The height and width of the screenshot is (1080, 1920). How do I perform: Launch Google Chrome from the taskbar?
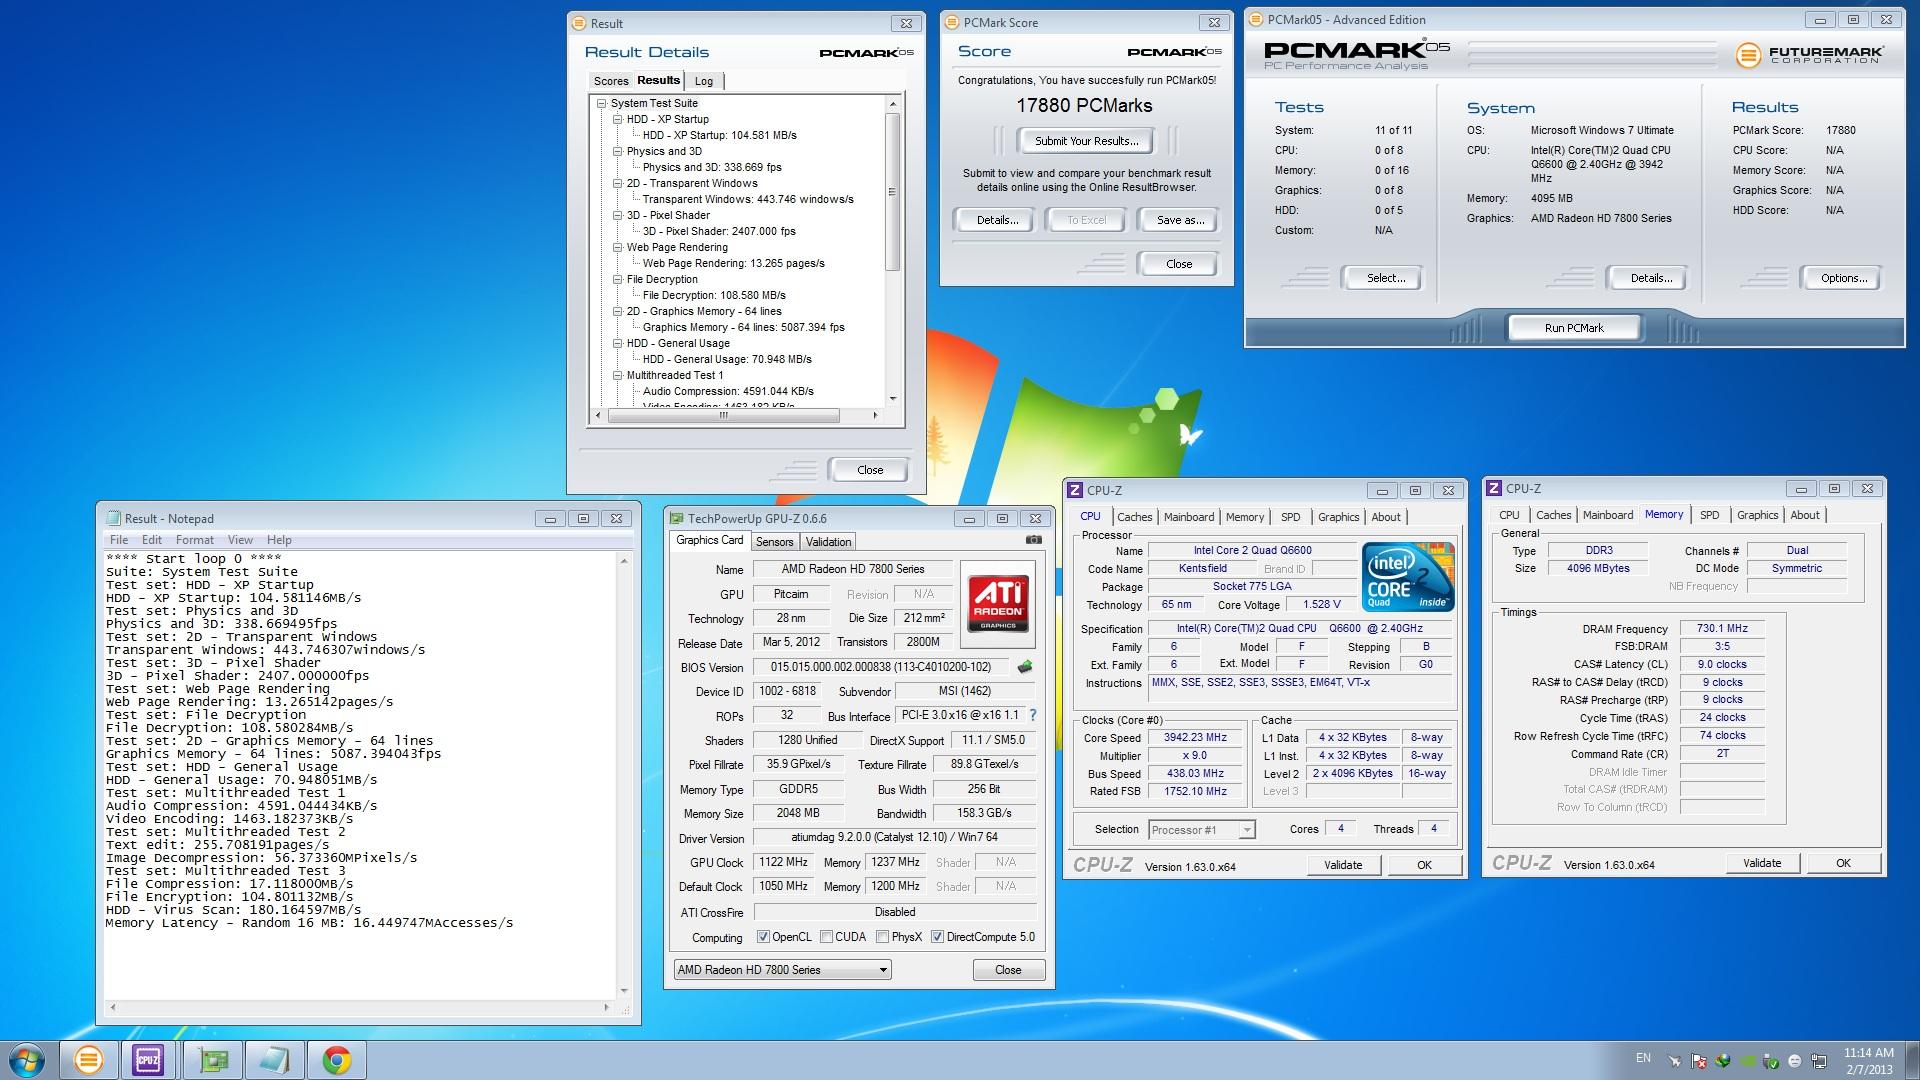[337, 1060]
